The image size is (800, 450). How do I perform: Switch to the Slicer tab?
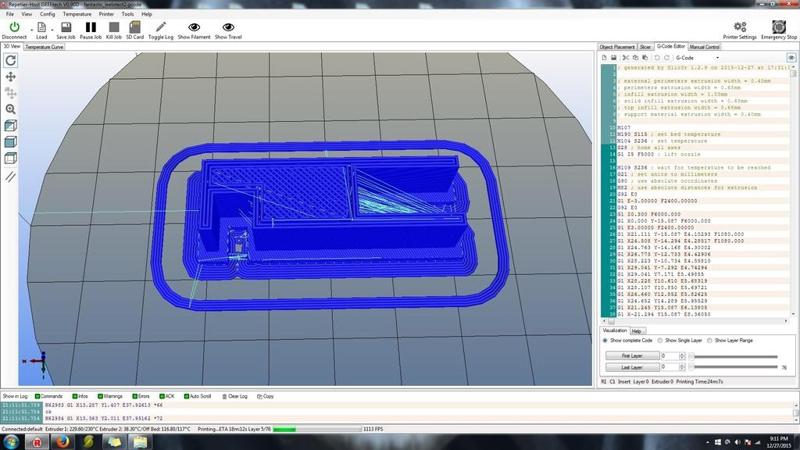tap(645, 47)
